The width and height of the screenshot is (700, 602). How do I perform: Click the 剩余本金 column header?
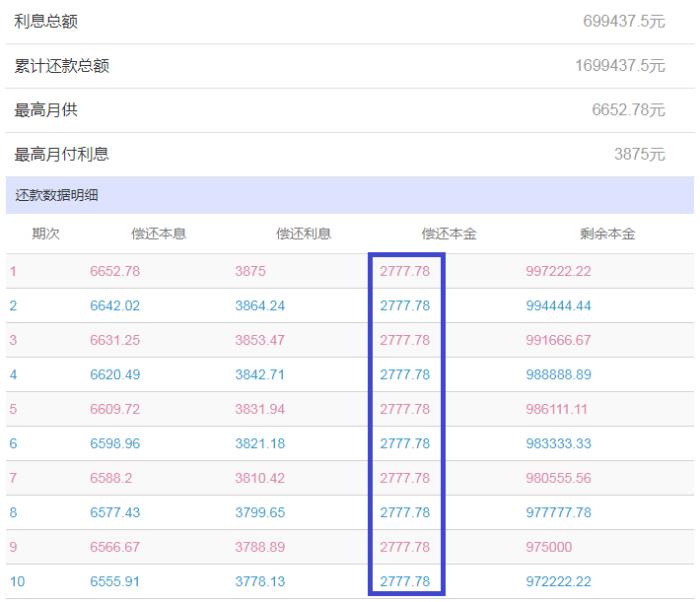607,234
